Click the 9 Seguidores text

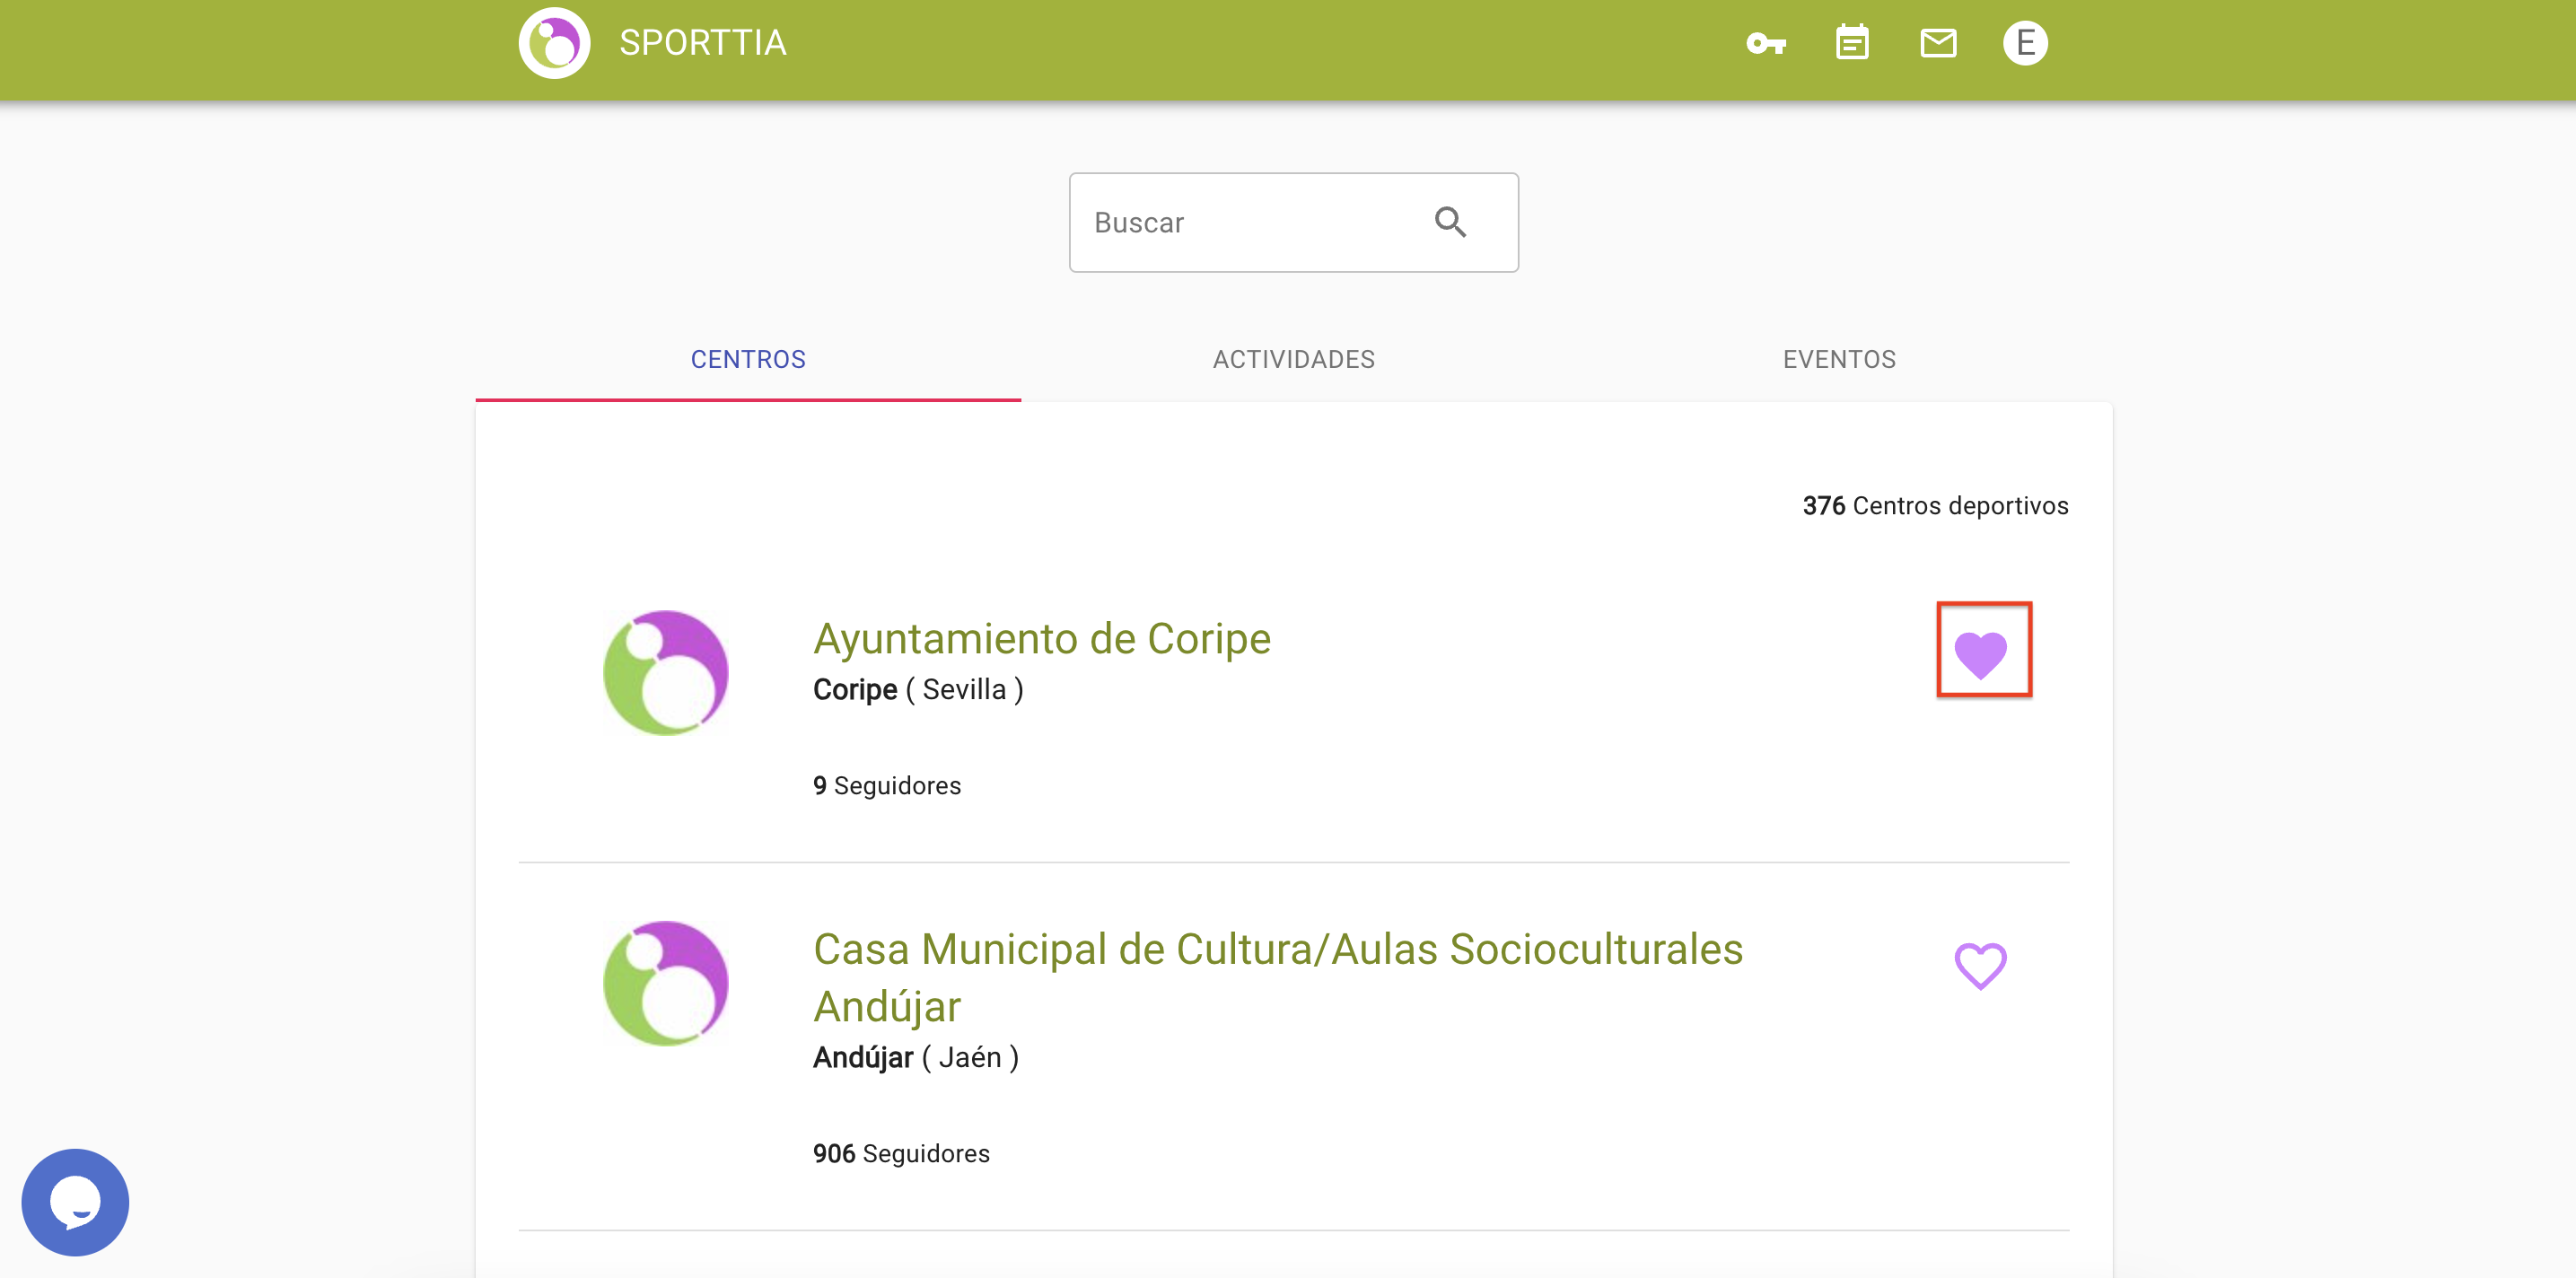[x=887, y=785]
